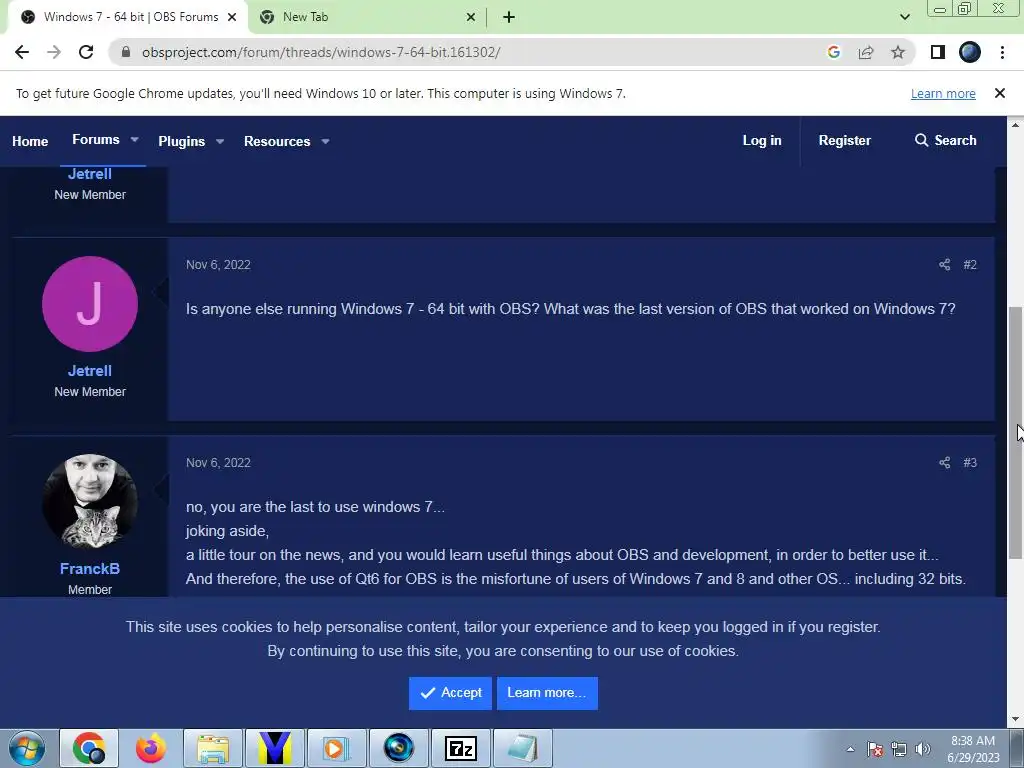Share post #3 via share icon
The image size is (1024, 768).
(x=944, y=462)
